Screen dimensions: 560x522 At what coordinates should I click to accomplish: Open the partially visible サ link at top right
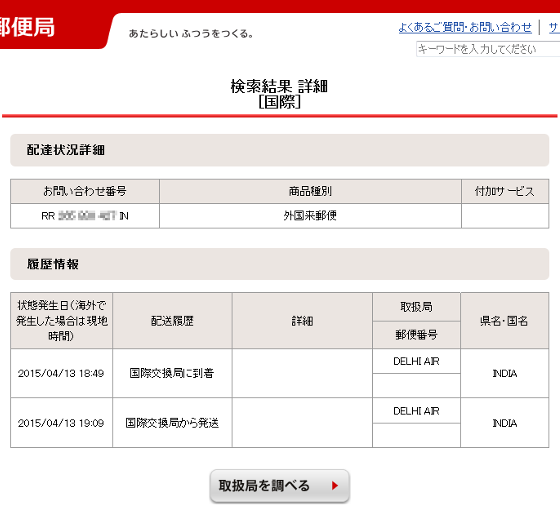pos(554,27)
